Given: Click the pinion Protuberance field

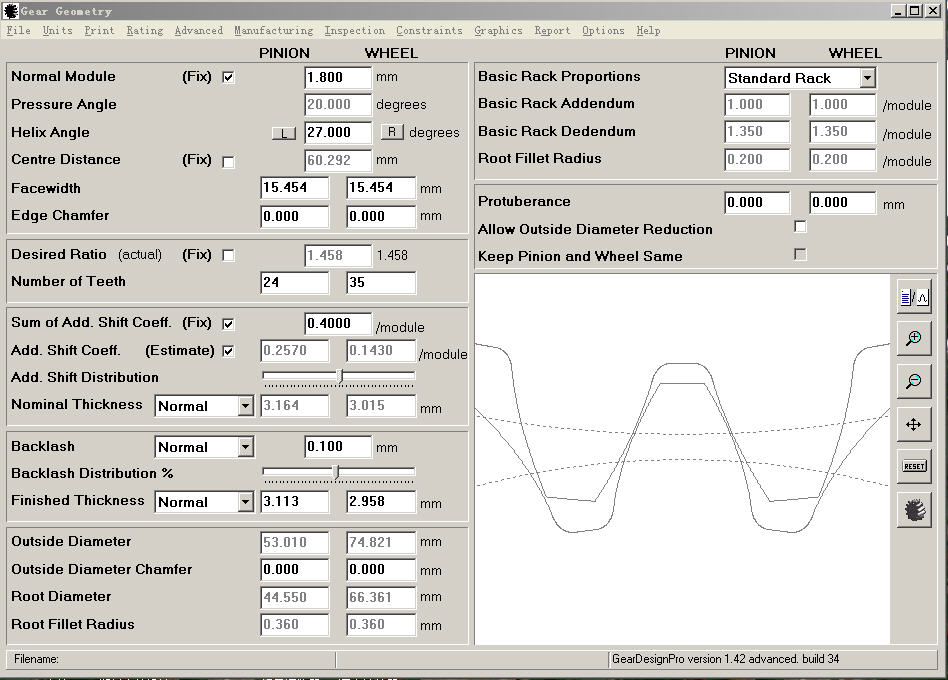Looking at the screenshot, I should 757,202.
